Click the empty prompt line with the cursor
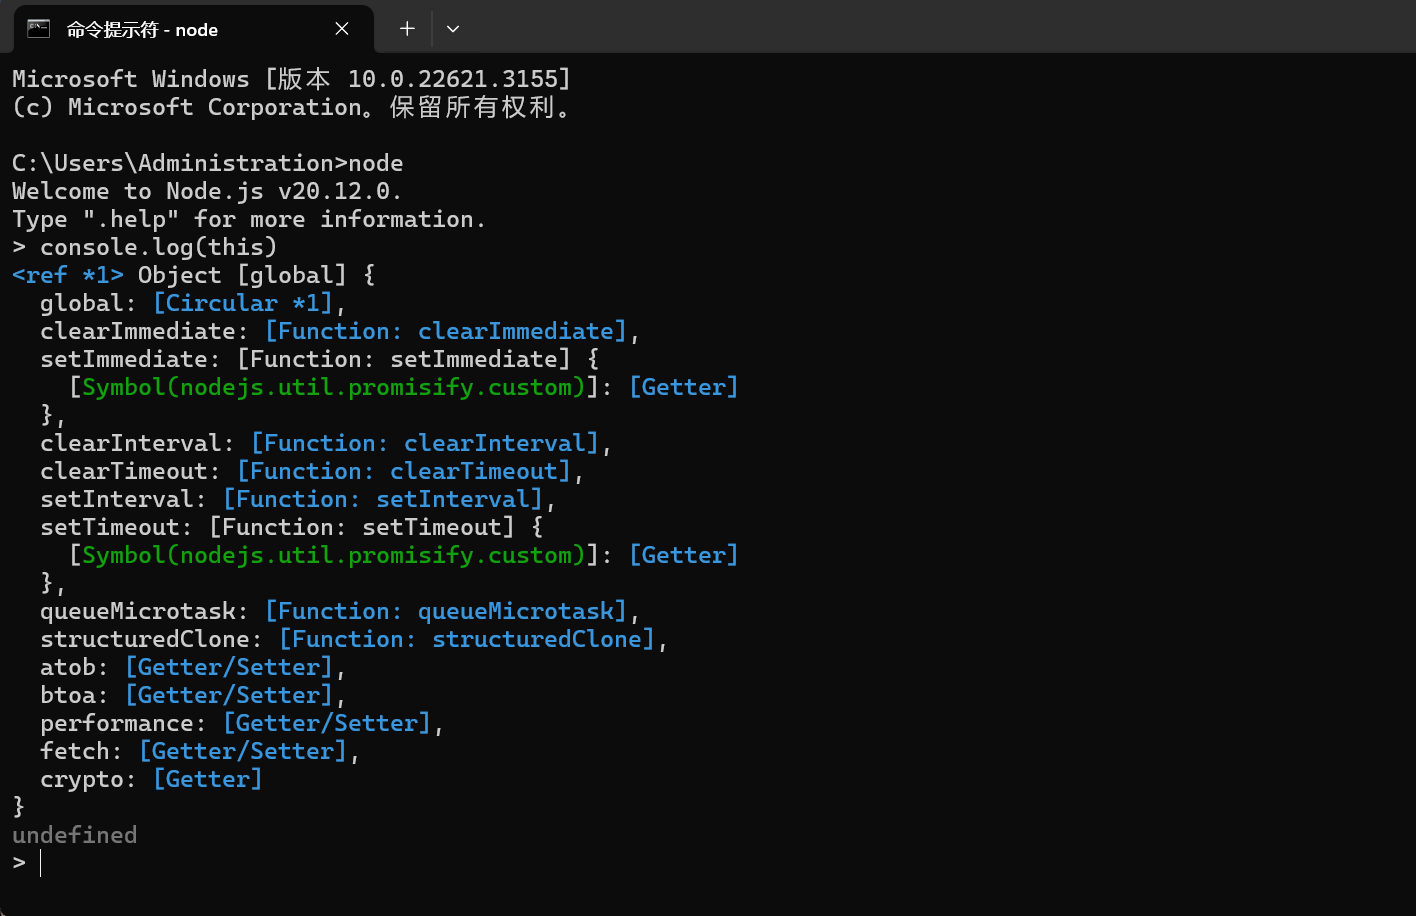Viewport: 1416px width, 916px height. tap(28, 863)
